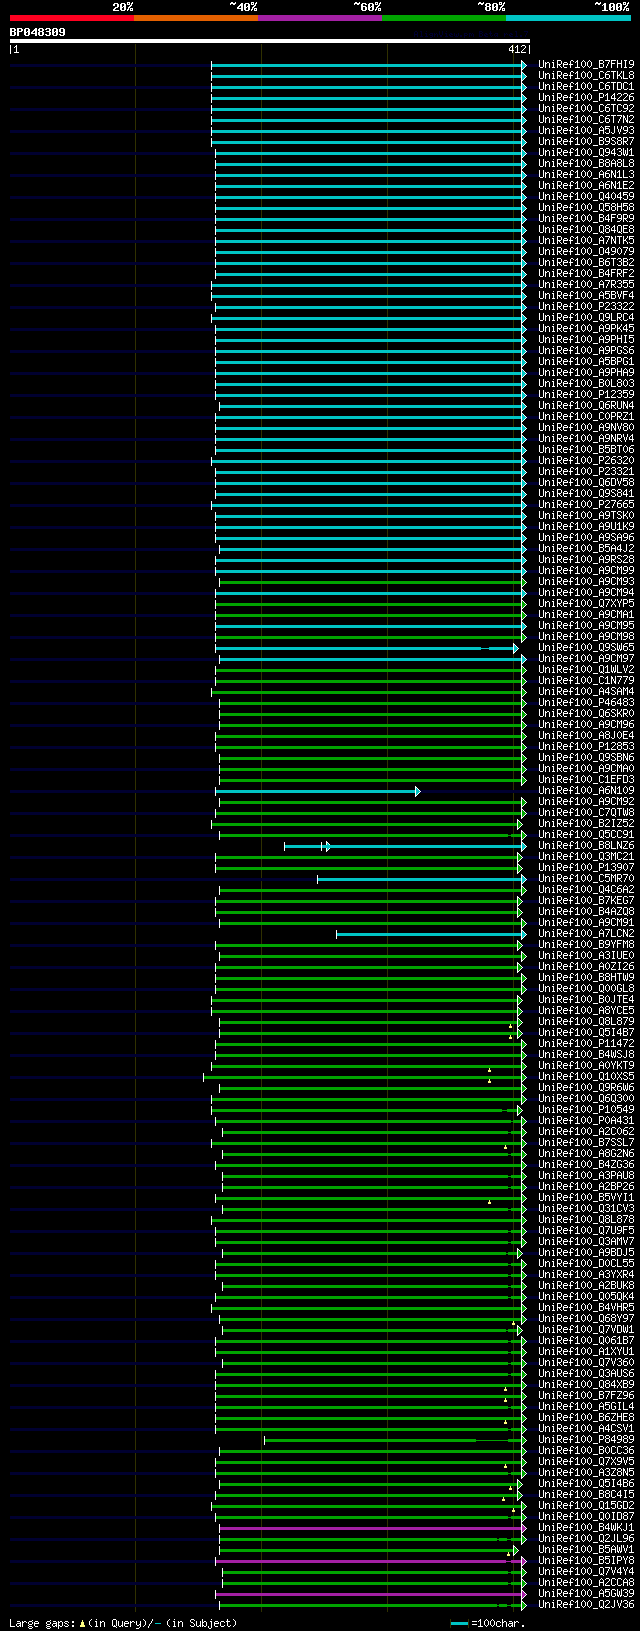
Task: Select the UniRef100_Q3MC21 label
Action: (x=586, y=856)
